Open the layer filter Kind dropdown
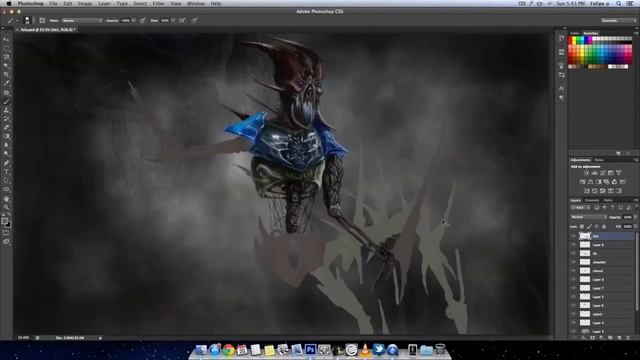The width and height of the screenshot is (640, 360). (579, 208)
